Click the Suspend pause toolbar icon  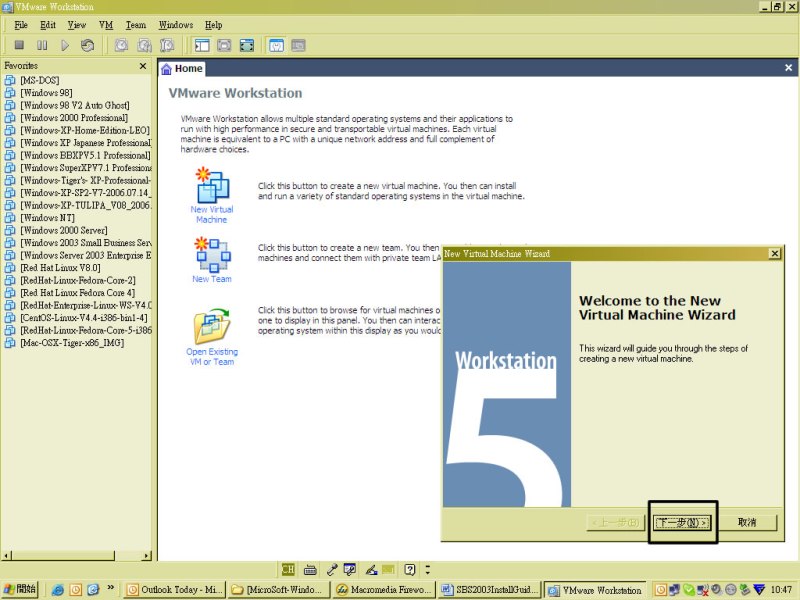click(42, 45)
